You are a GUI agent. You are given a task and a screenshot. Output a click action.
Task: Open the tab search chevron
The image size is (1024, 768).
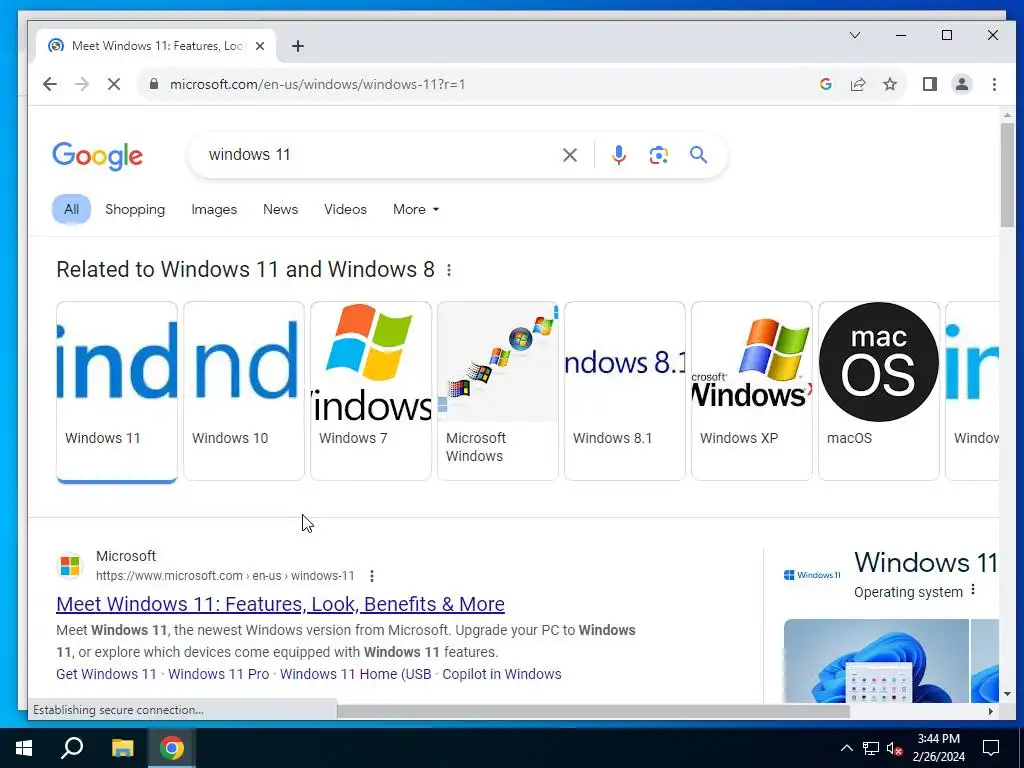point(855,35)
